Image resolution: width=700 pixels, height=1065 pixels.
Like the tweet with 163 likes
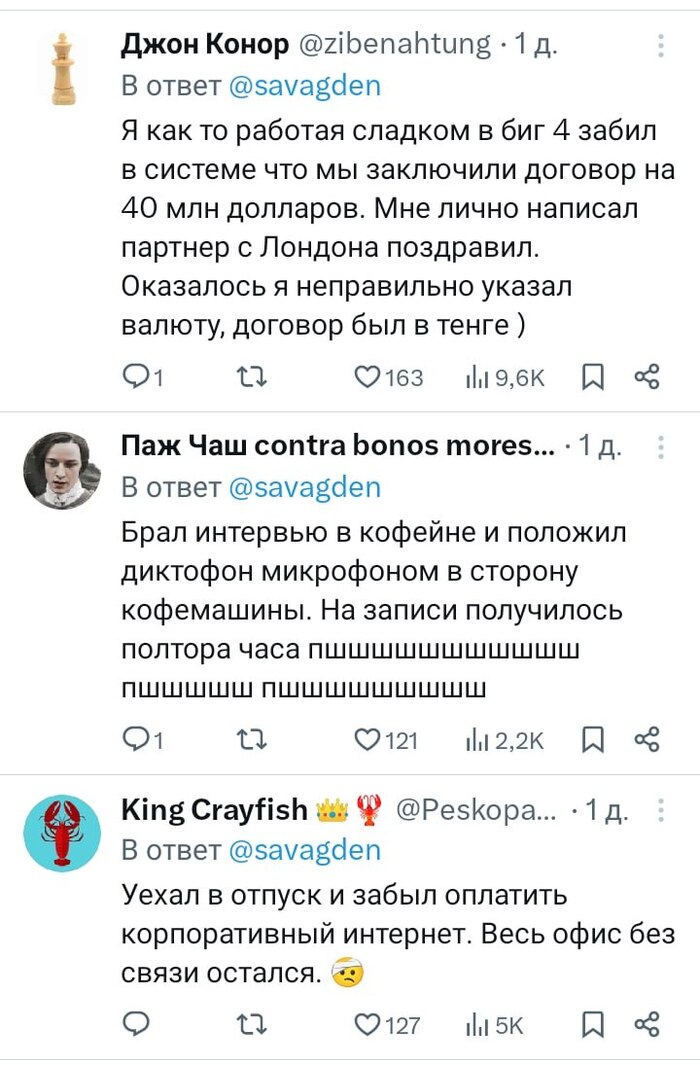(x=370, y=377)
